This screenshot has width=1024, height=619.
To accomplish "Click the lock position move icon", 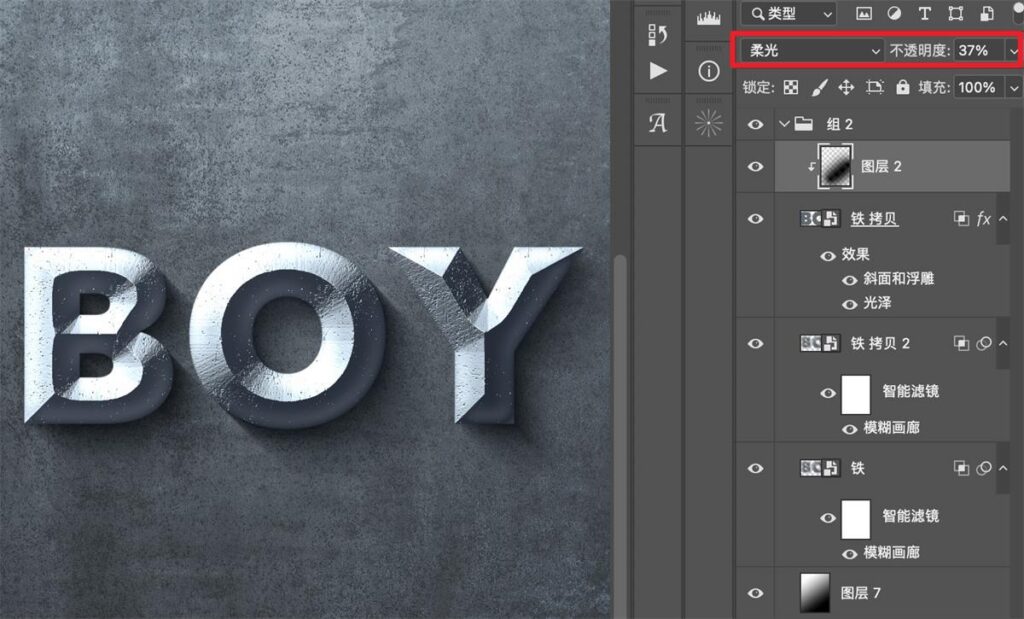I will (x=846, y=87).
